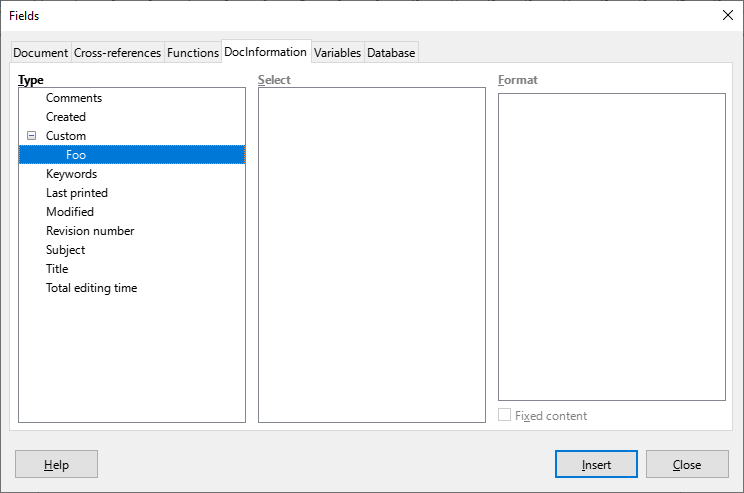Image resolution: width=744 pixels, height=493 pixels.
Task: Choose Revision number in Type list
Action: click(90, 231)
